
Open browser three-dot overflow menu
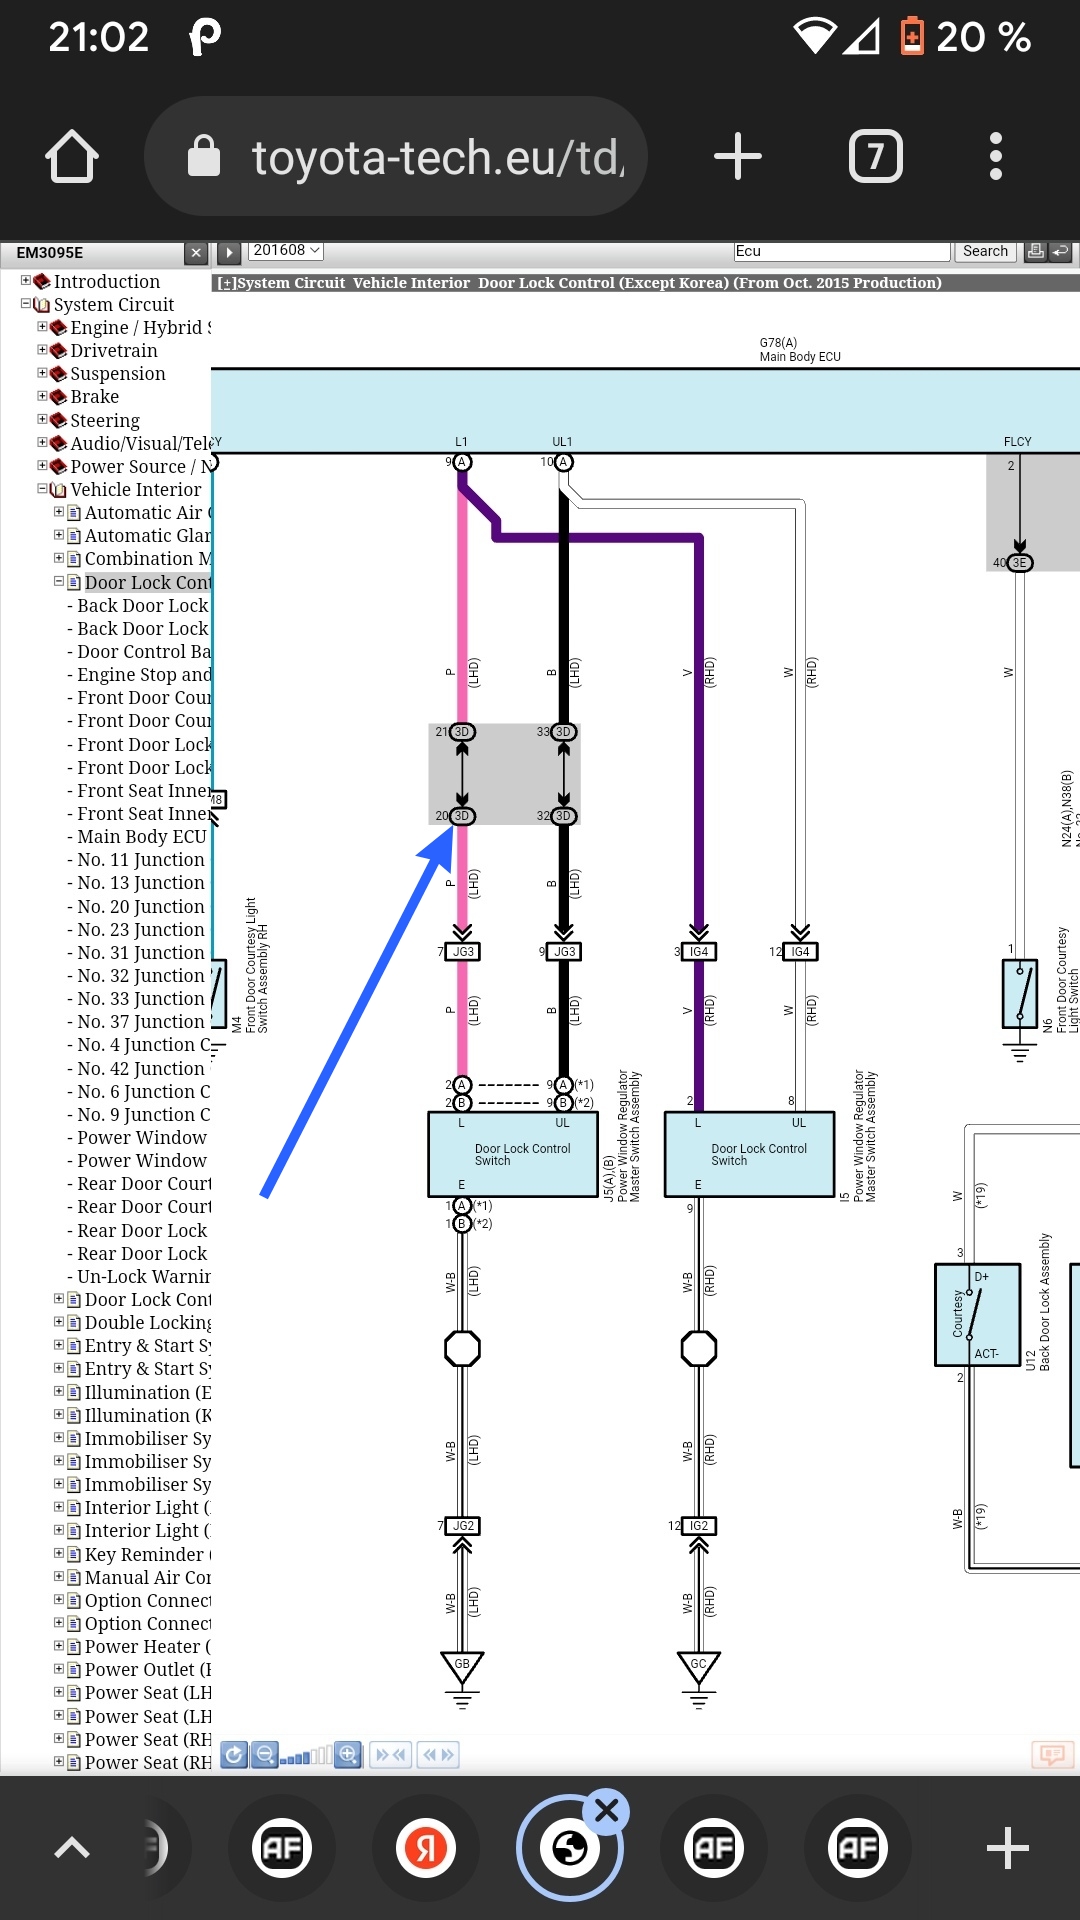click(995, 157)
